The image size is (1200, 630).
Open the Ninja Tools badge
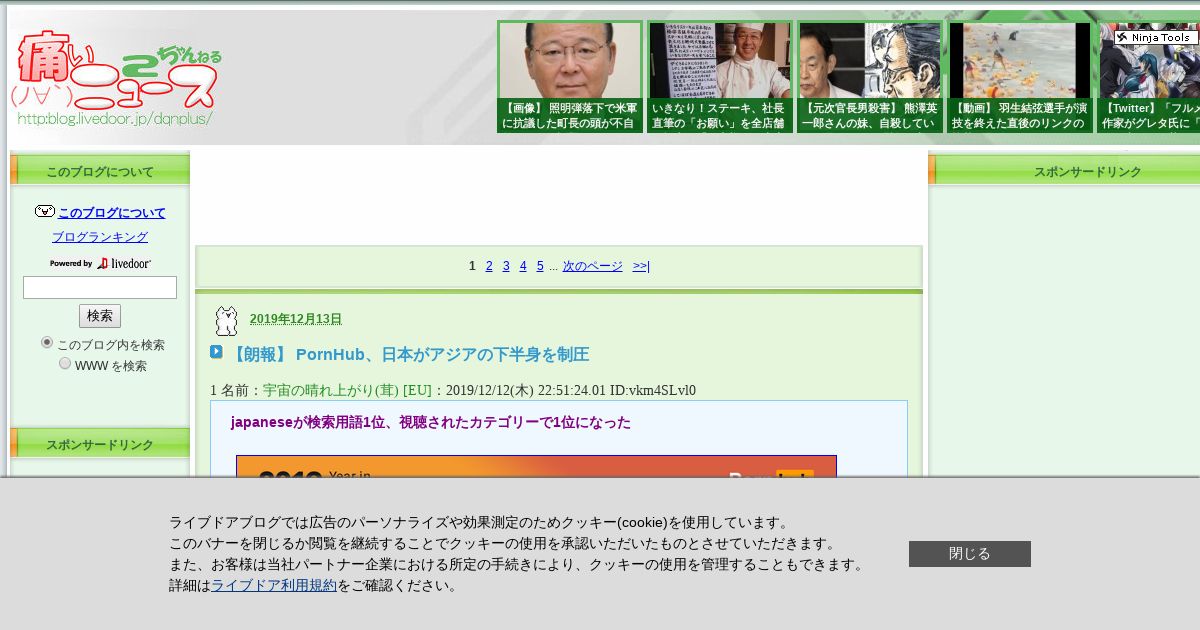(1156, 37)
